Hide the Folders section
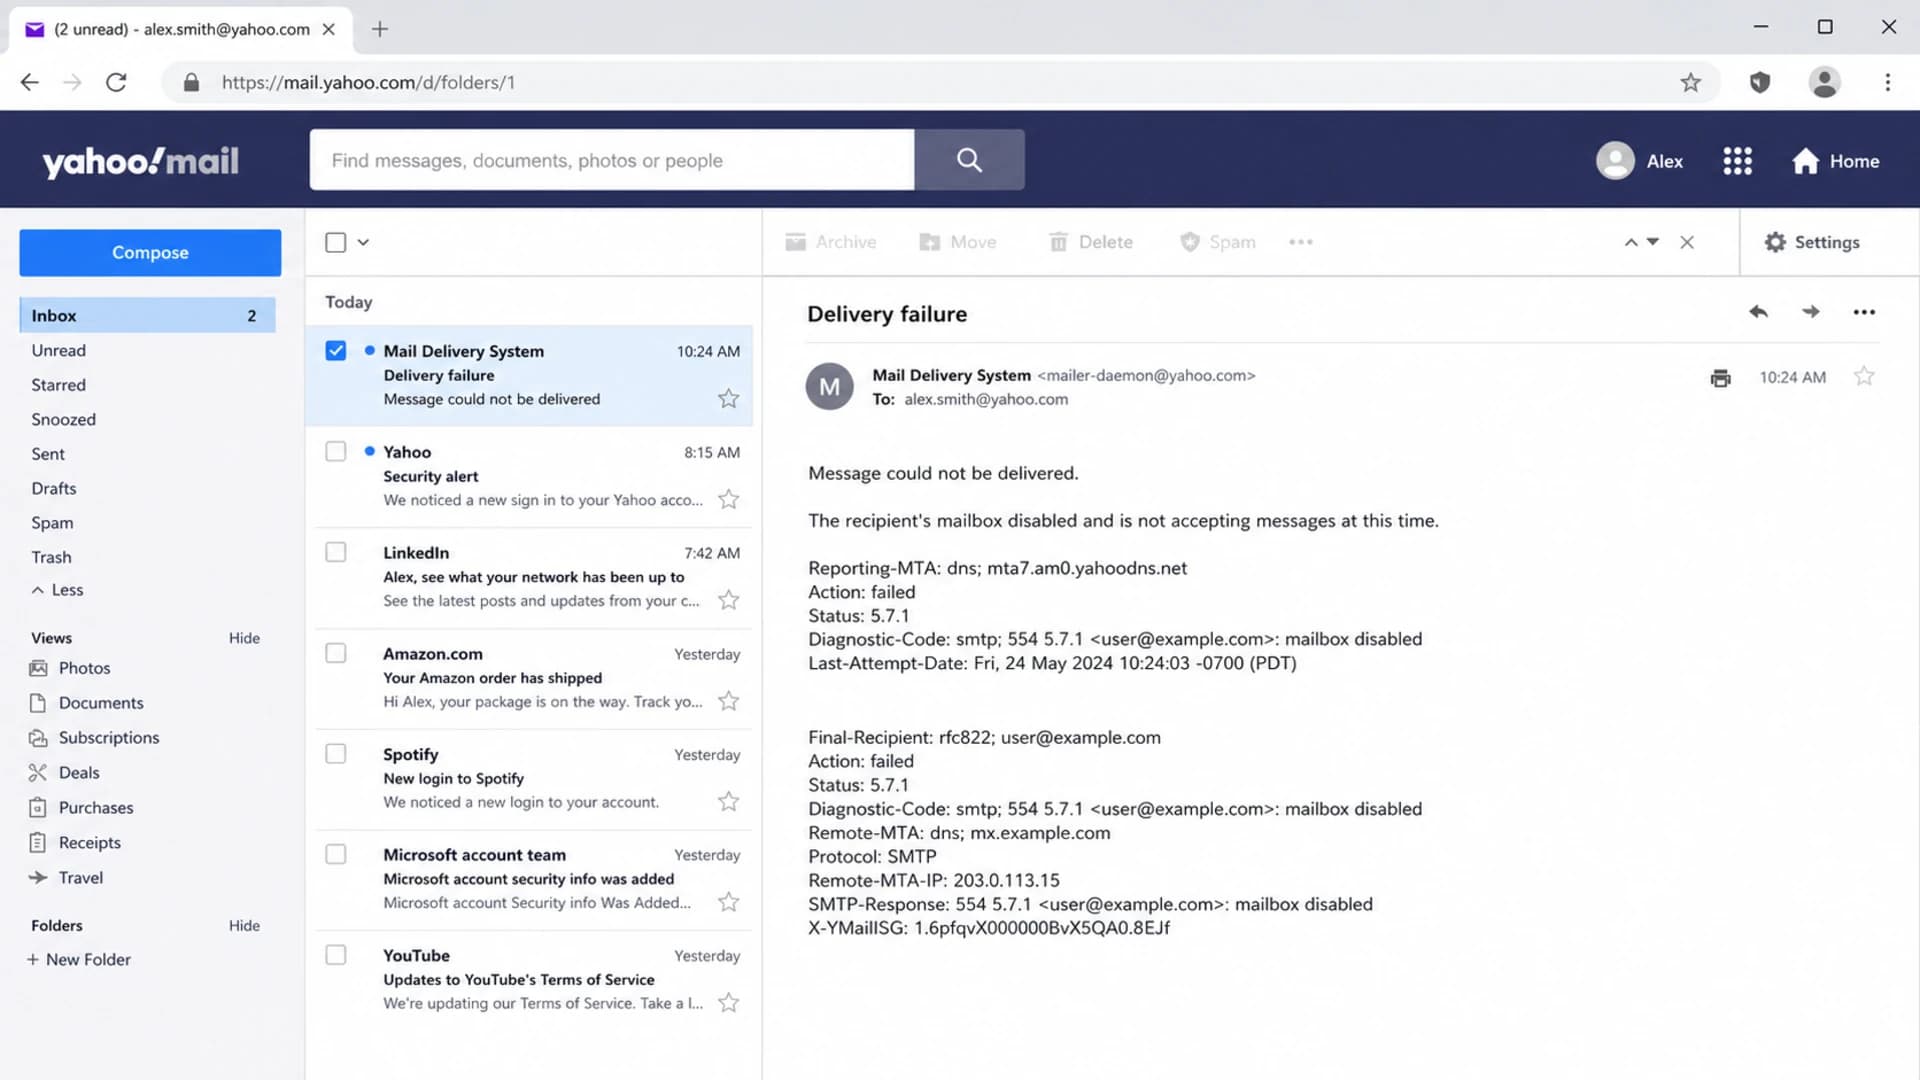 [244, 926]
